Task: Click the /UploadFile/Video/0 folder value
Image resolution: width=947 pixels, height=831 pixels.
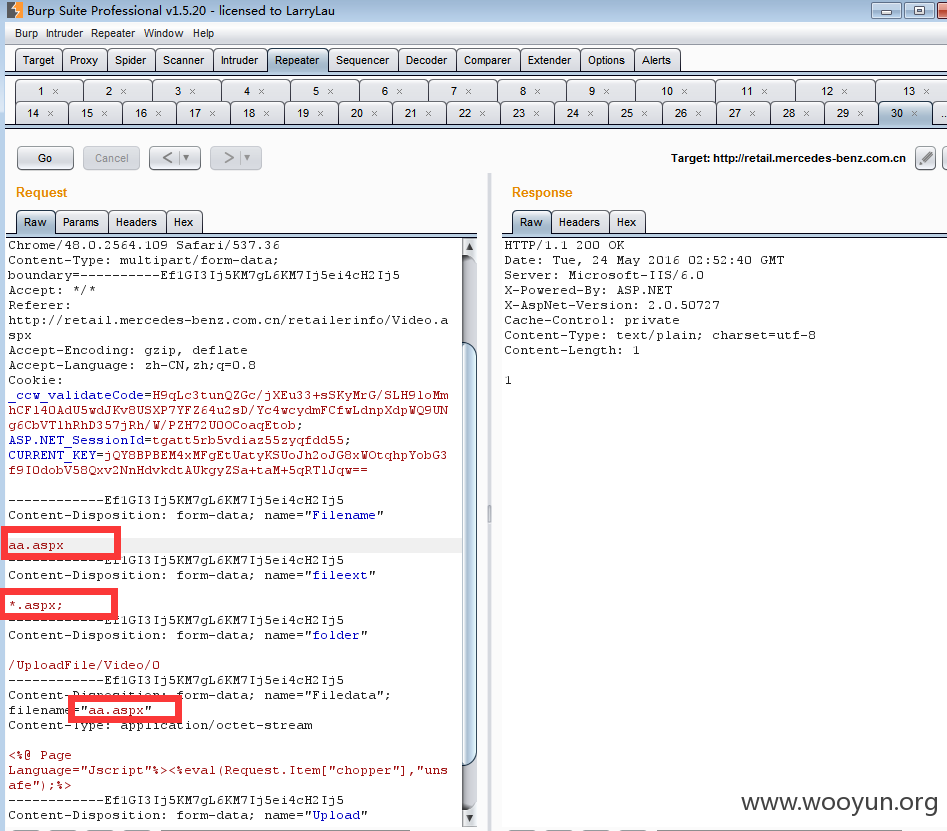Action: coord(85,665)
